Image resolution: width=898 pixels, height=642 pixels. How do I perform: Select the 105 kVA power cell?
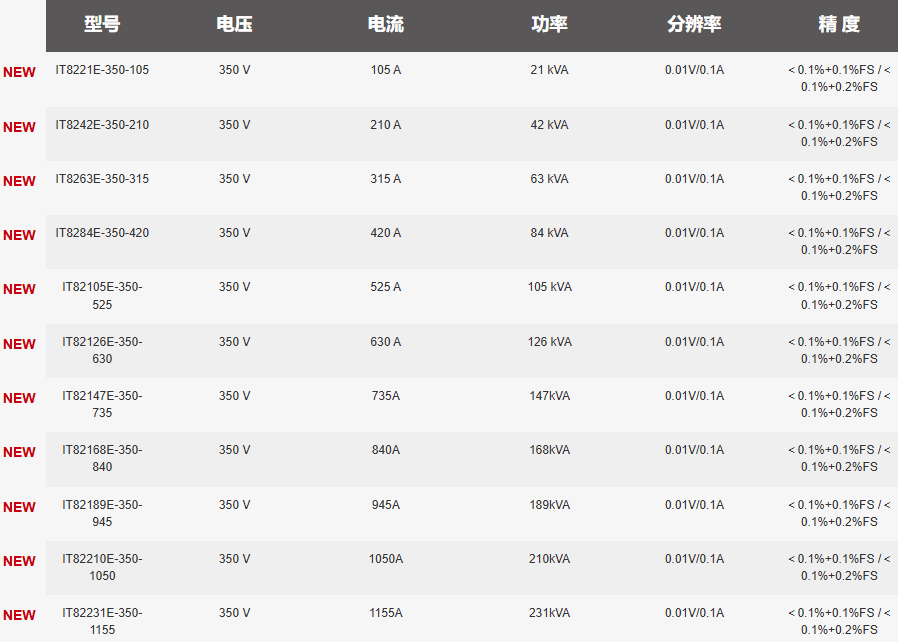(x=549, y=286)
